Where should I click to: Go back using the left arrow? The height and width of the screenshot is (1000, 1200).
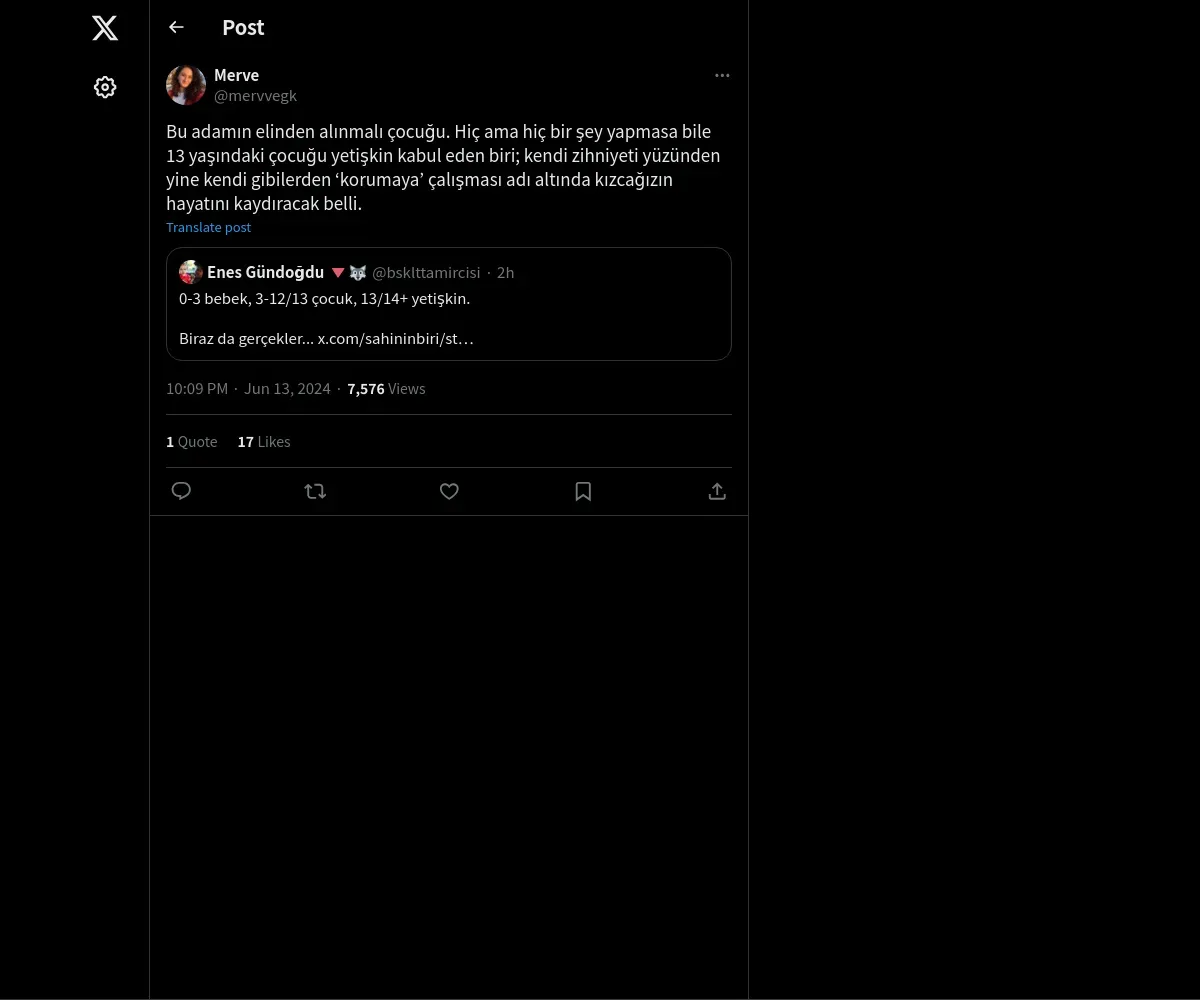(x=176, y=27)
